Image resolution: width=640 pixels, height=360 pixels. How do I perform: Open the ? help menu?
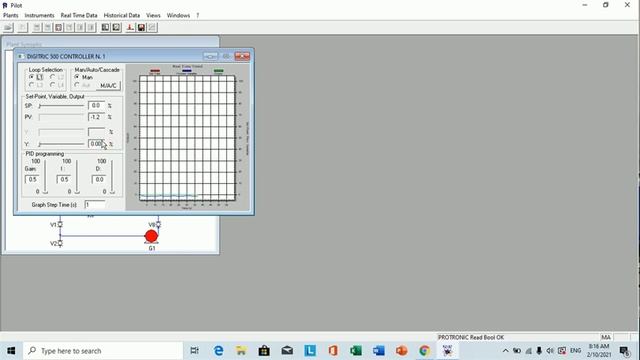[198, 15]
